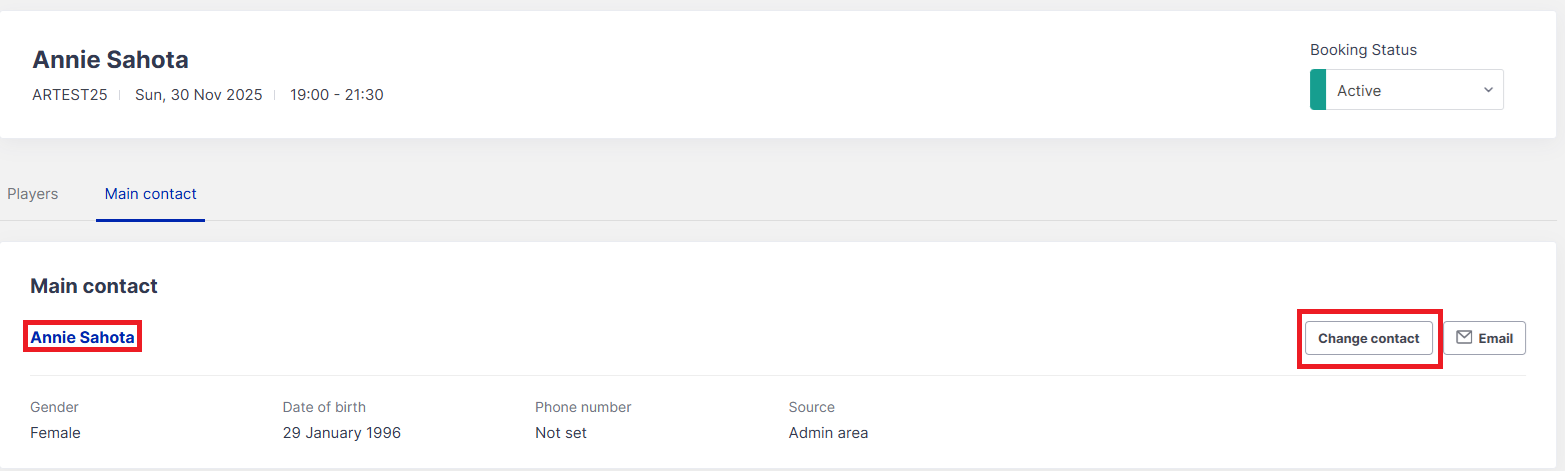1565x471 pixels.
Task: Click the ARTEST25 booking code
Action: pos(69,95)
